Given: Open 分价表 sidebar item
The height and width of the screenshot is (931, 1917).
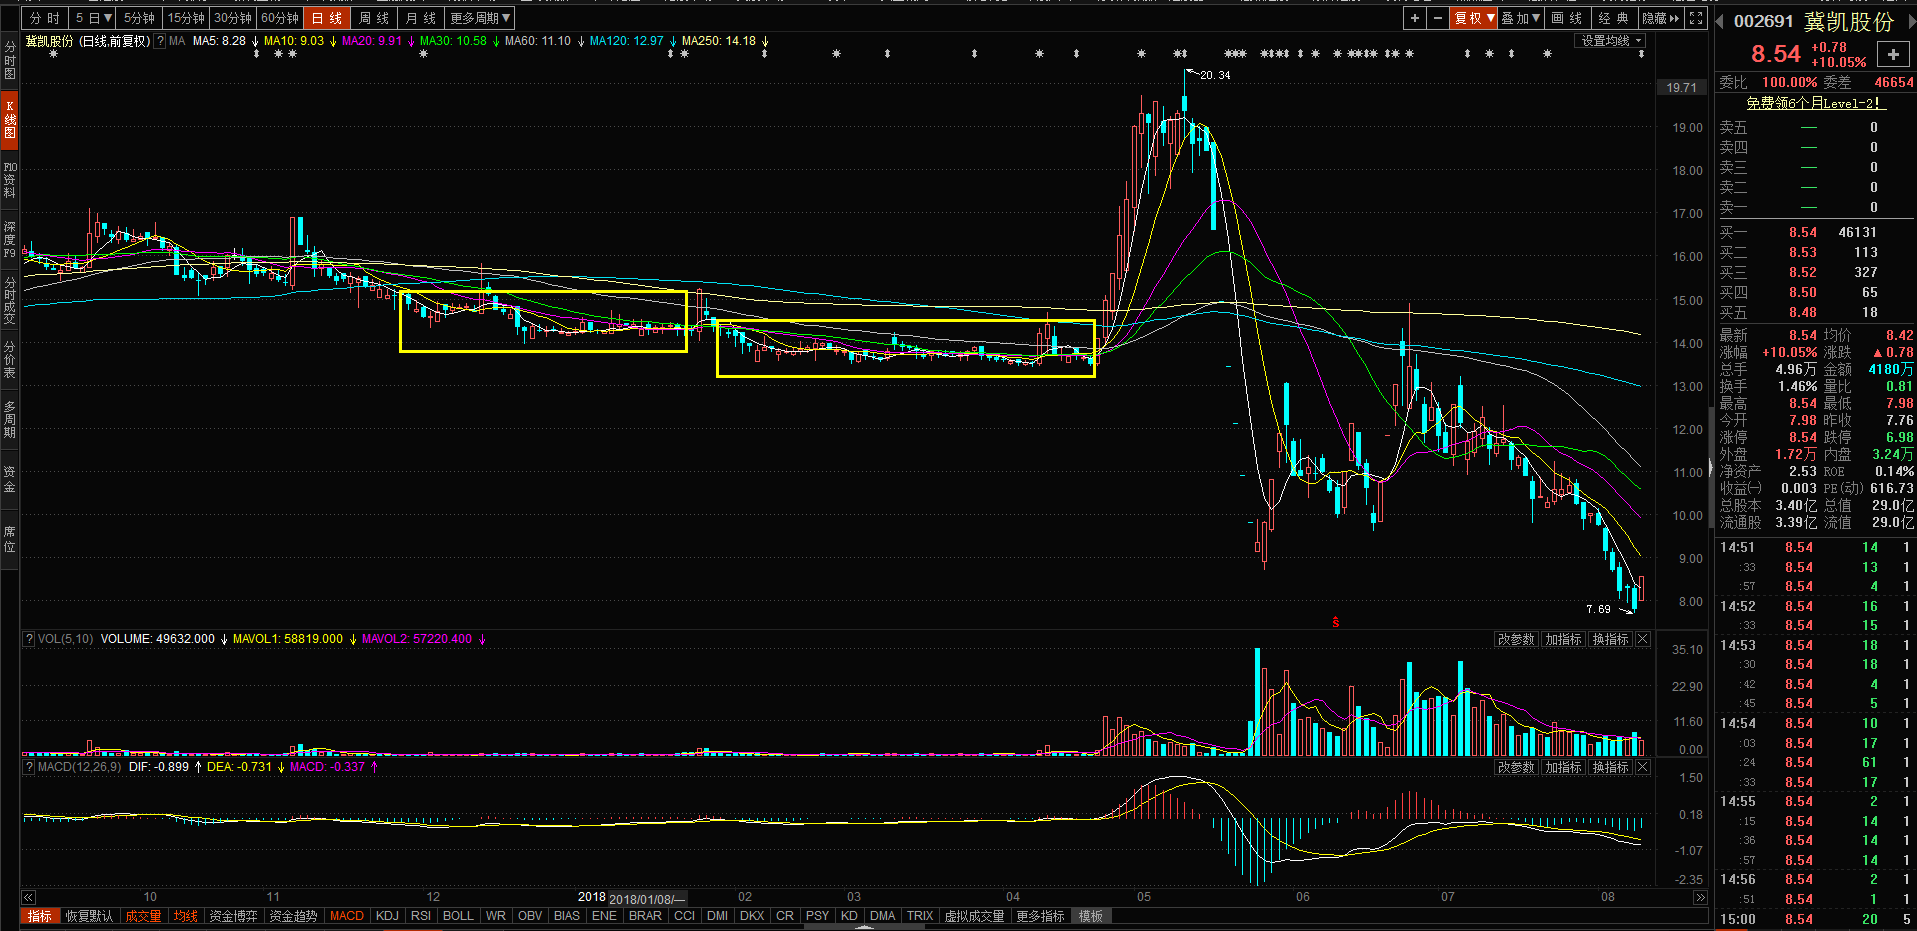Looking at the screenshot, I should pos(9,359).
